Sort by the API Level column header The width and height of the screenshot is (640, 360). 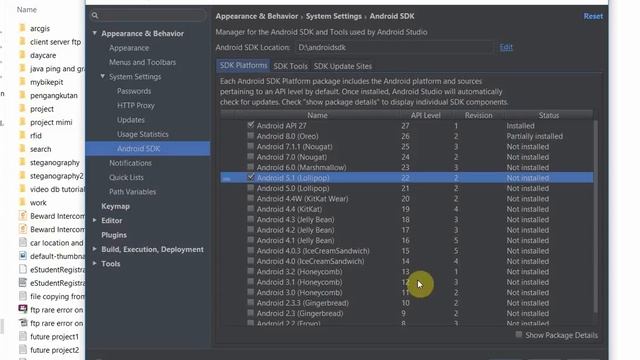[x=425, y=116]
